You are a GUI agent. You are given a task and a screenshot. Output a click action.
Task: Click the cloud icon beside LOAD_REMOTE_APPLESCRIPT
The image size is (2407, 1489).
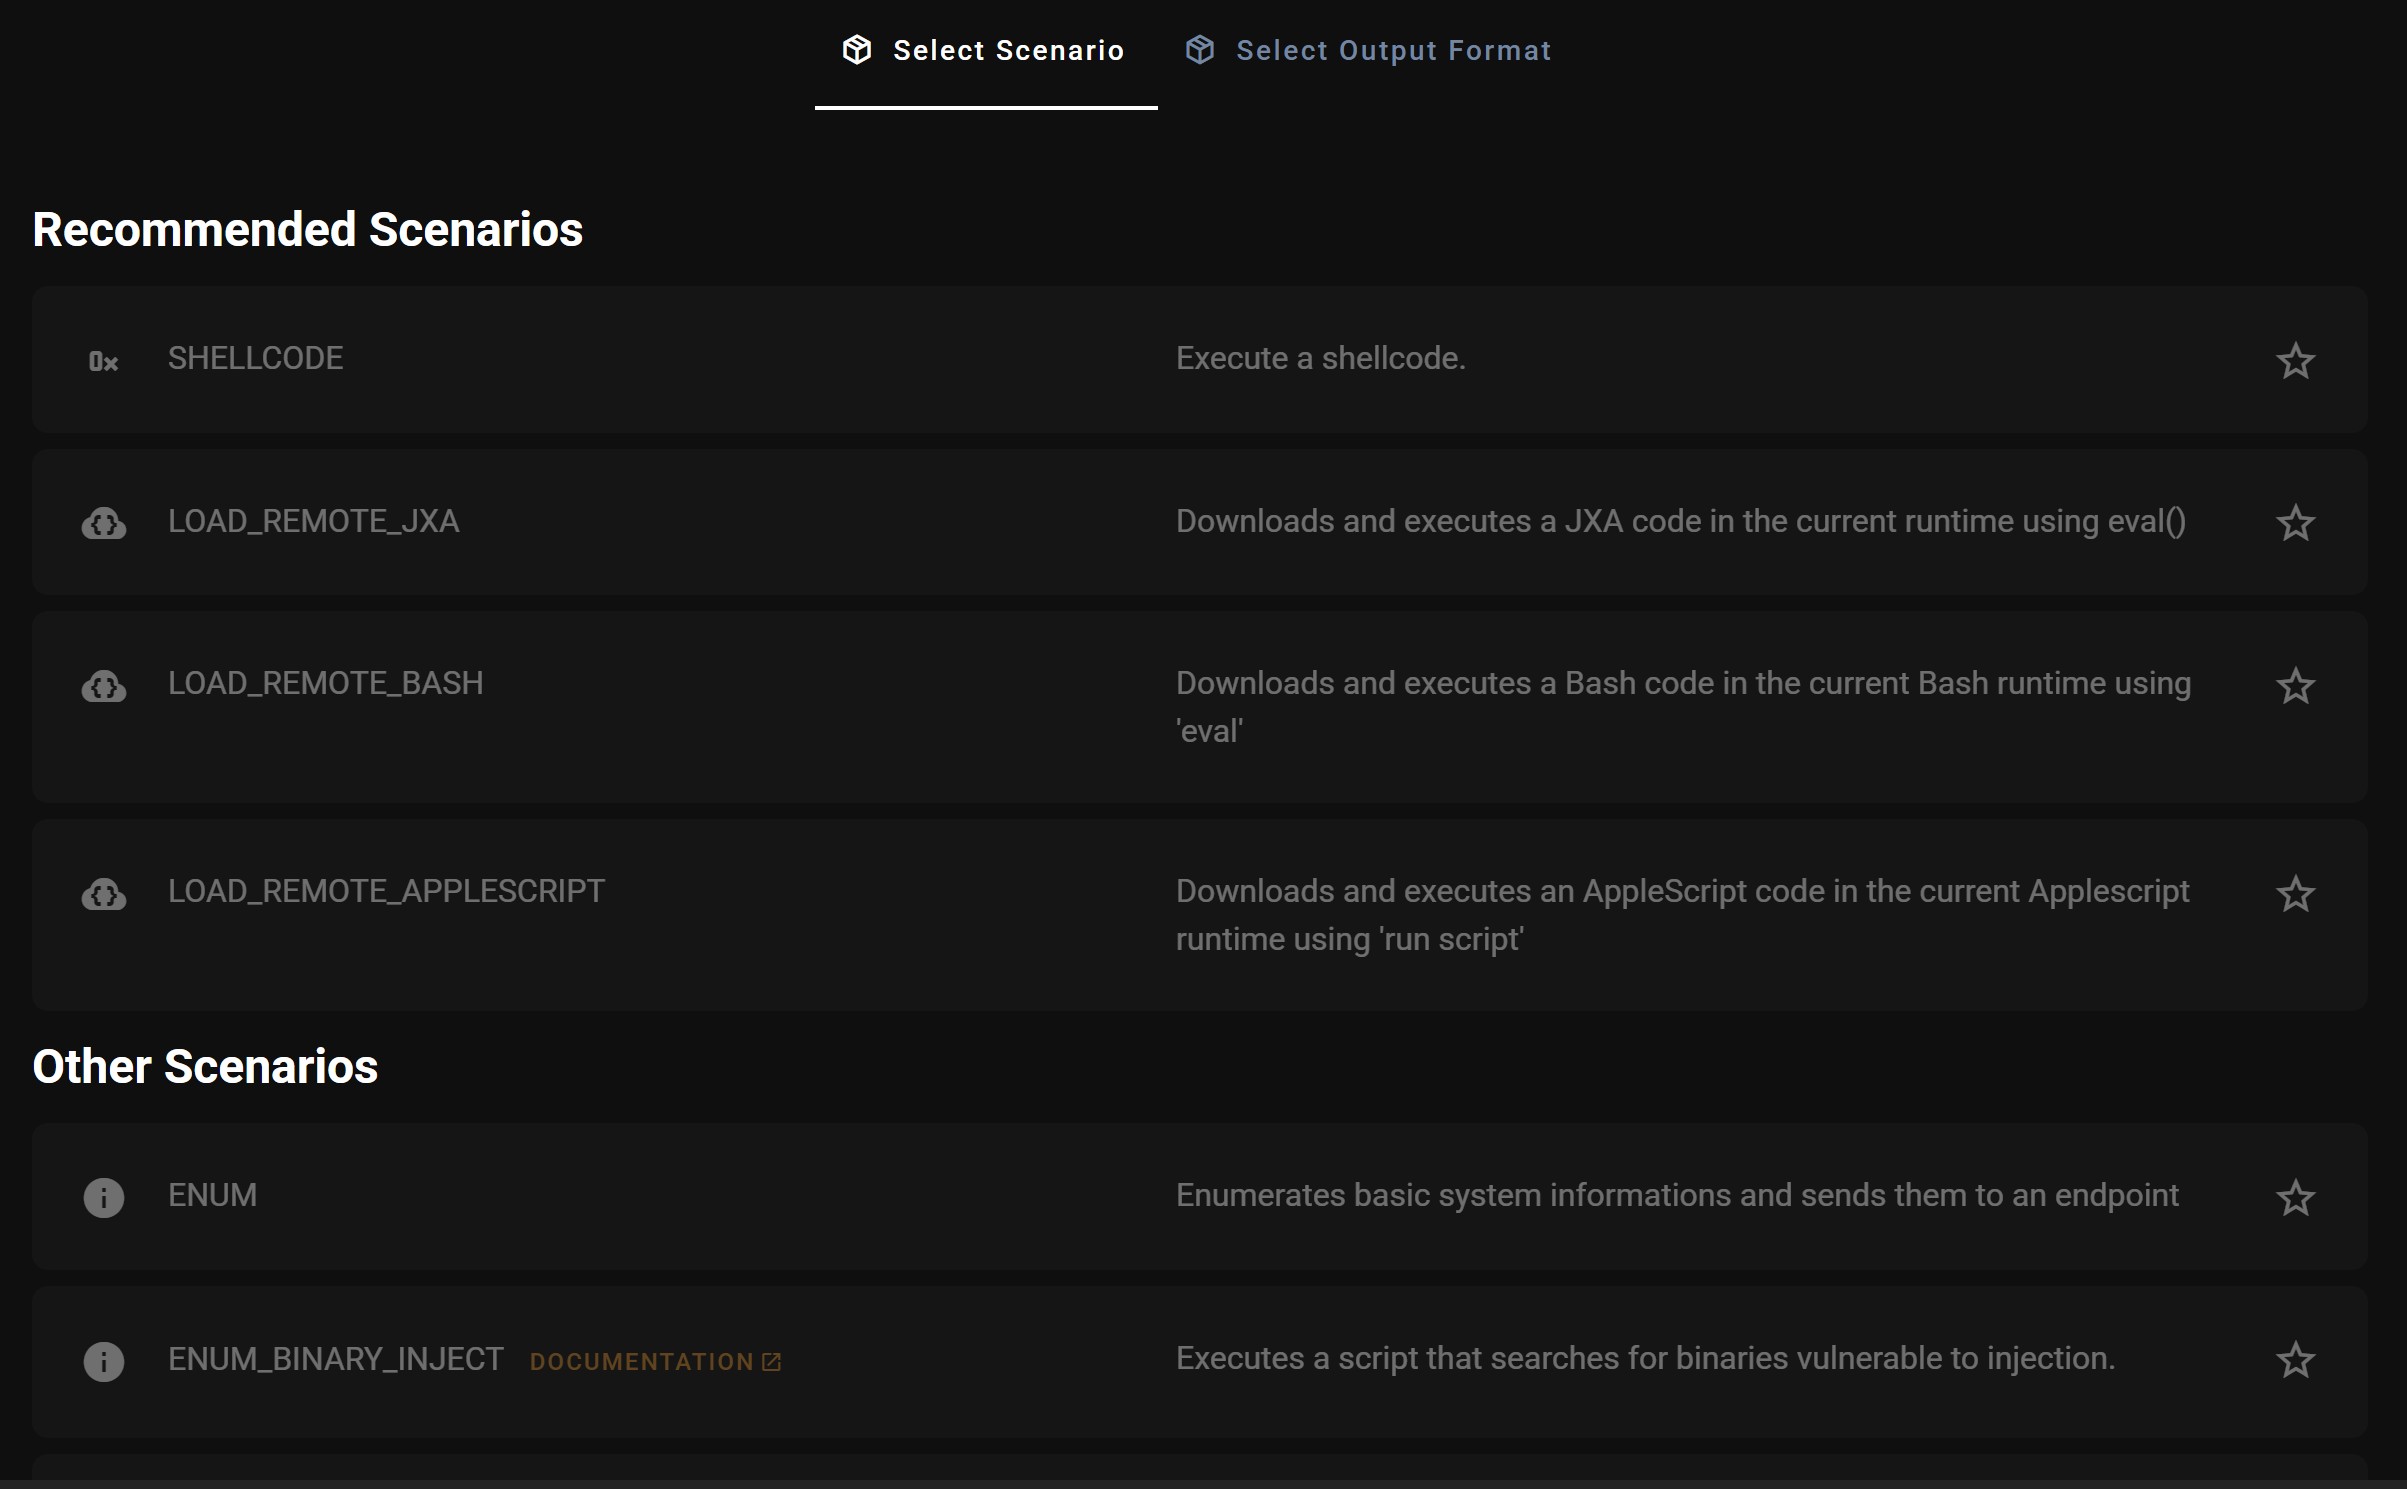pyautogui.click(x=104, y=894)
